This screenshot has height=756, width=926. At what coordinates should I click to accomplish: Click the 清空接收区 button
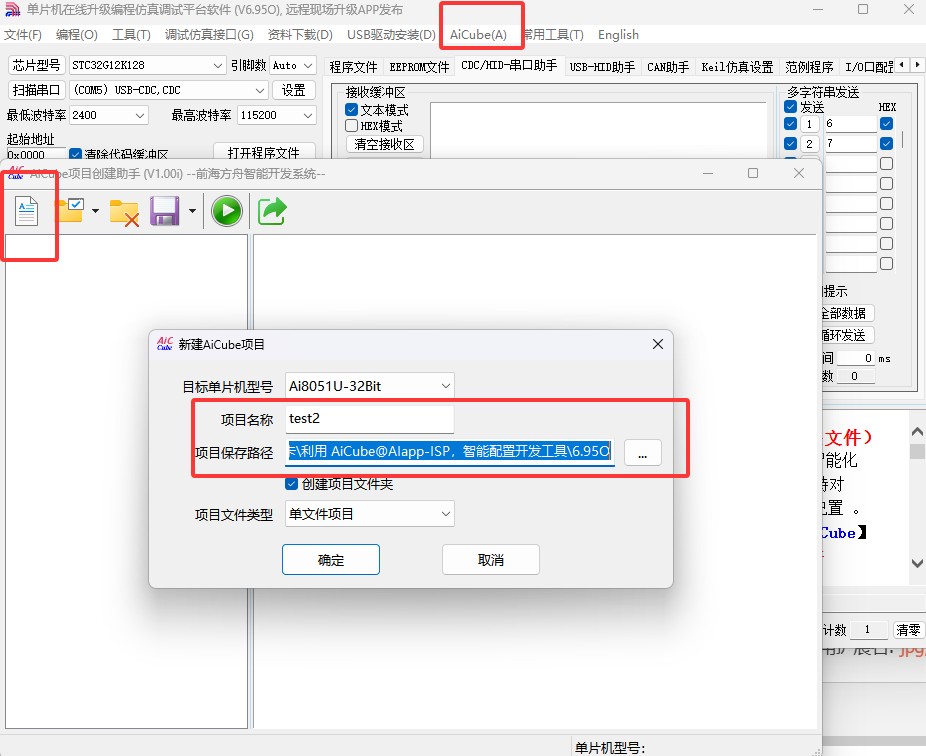[x=384, y=144]
